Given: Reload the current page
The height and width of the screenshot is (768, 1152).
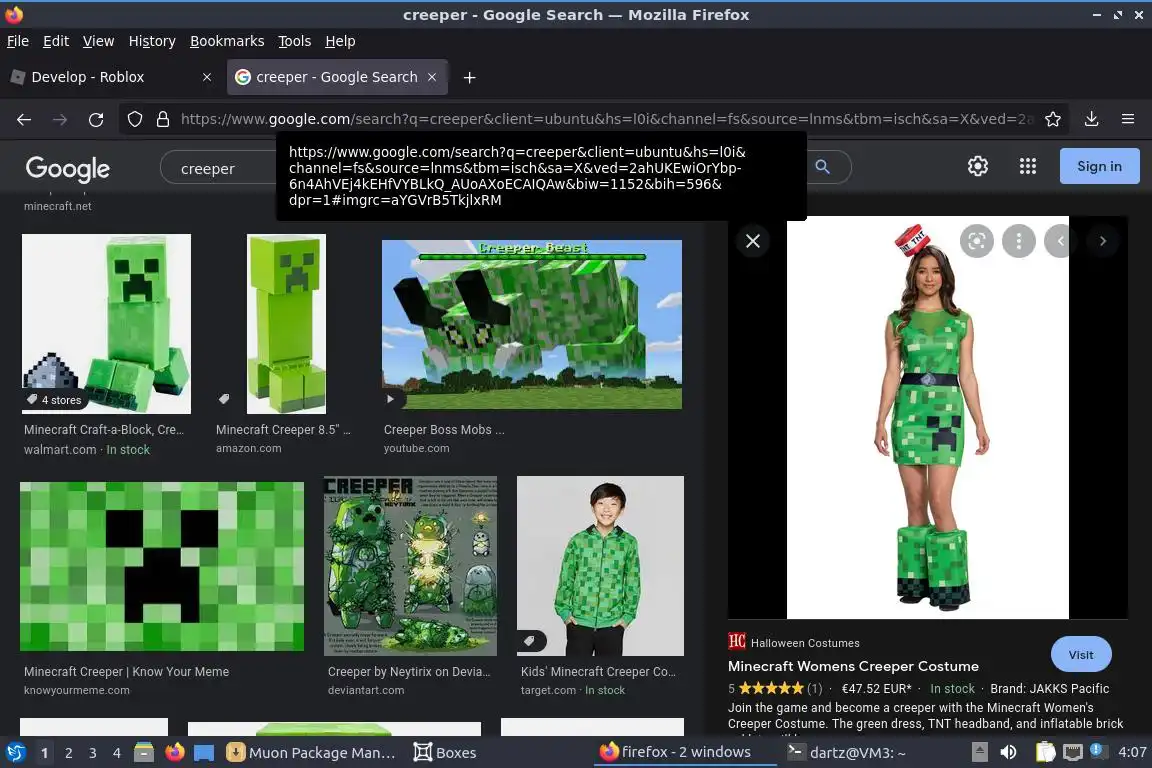Looking at the screenshot, I should pyautogui.click(x=96, y=119).
